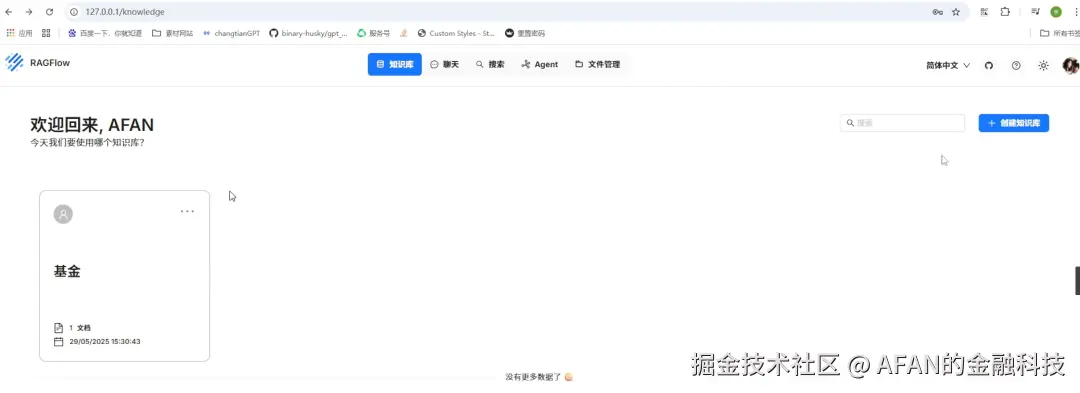Click the QR code extension icon
Image resolution: width=1080 pixels, height=393 pixels.
[x=985, y=12]
